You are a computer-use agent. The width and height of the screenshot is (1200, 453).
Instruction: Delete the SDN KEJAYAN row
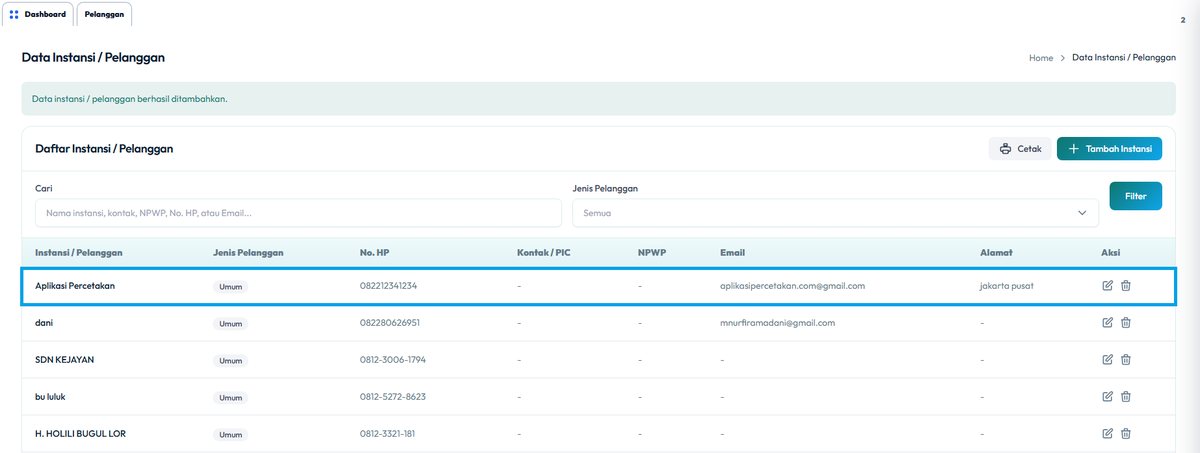pos(1126,360)
